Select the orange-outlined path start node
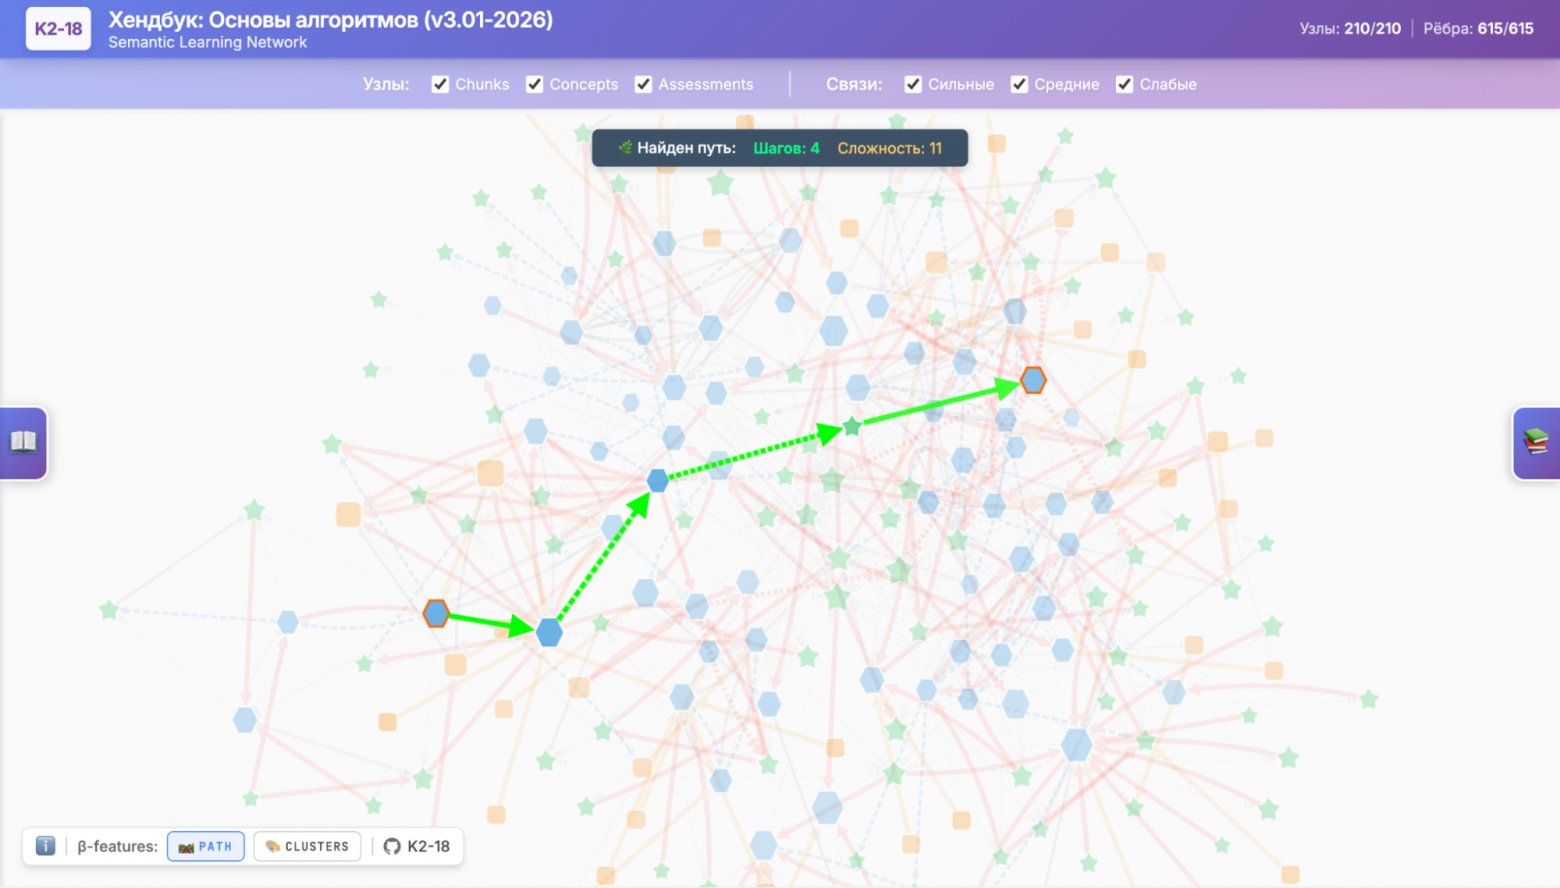Image resolution: width=1560 pixels, height=888 pixels. (436, 613)
